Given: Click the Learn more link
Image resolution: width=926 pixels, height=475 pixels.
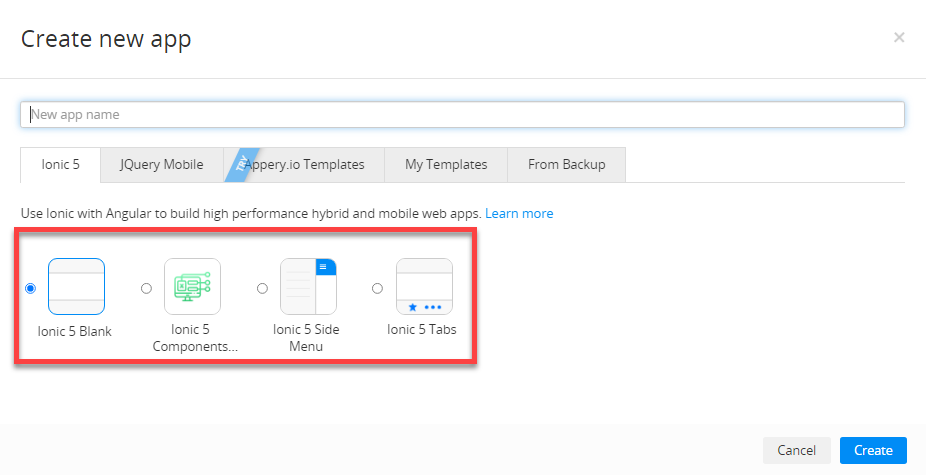Looking at the screenshot, I should (x=519, y=213).
